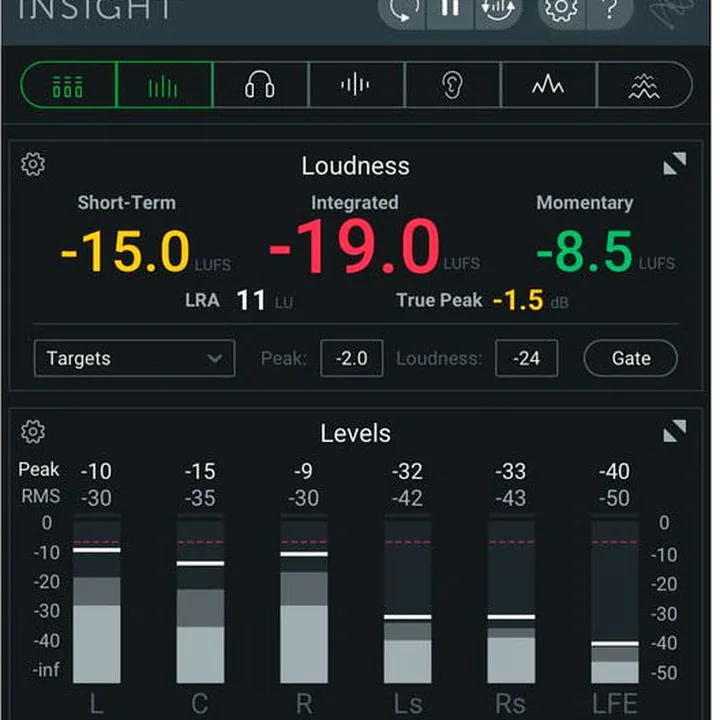This screenshot has width=720, height=720.
Task: Toggle the headphones Sound Field module
Action: pos(260,85)
